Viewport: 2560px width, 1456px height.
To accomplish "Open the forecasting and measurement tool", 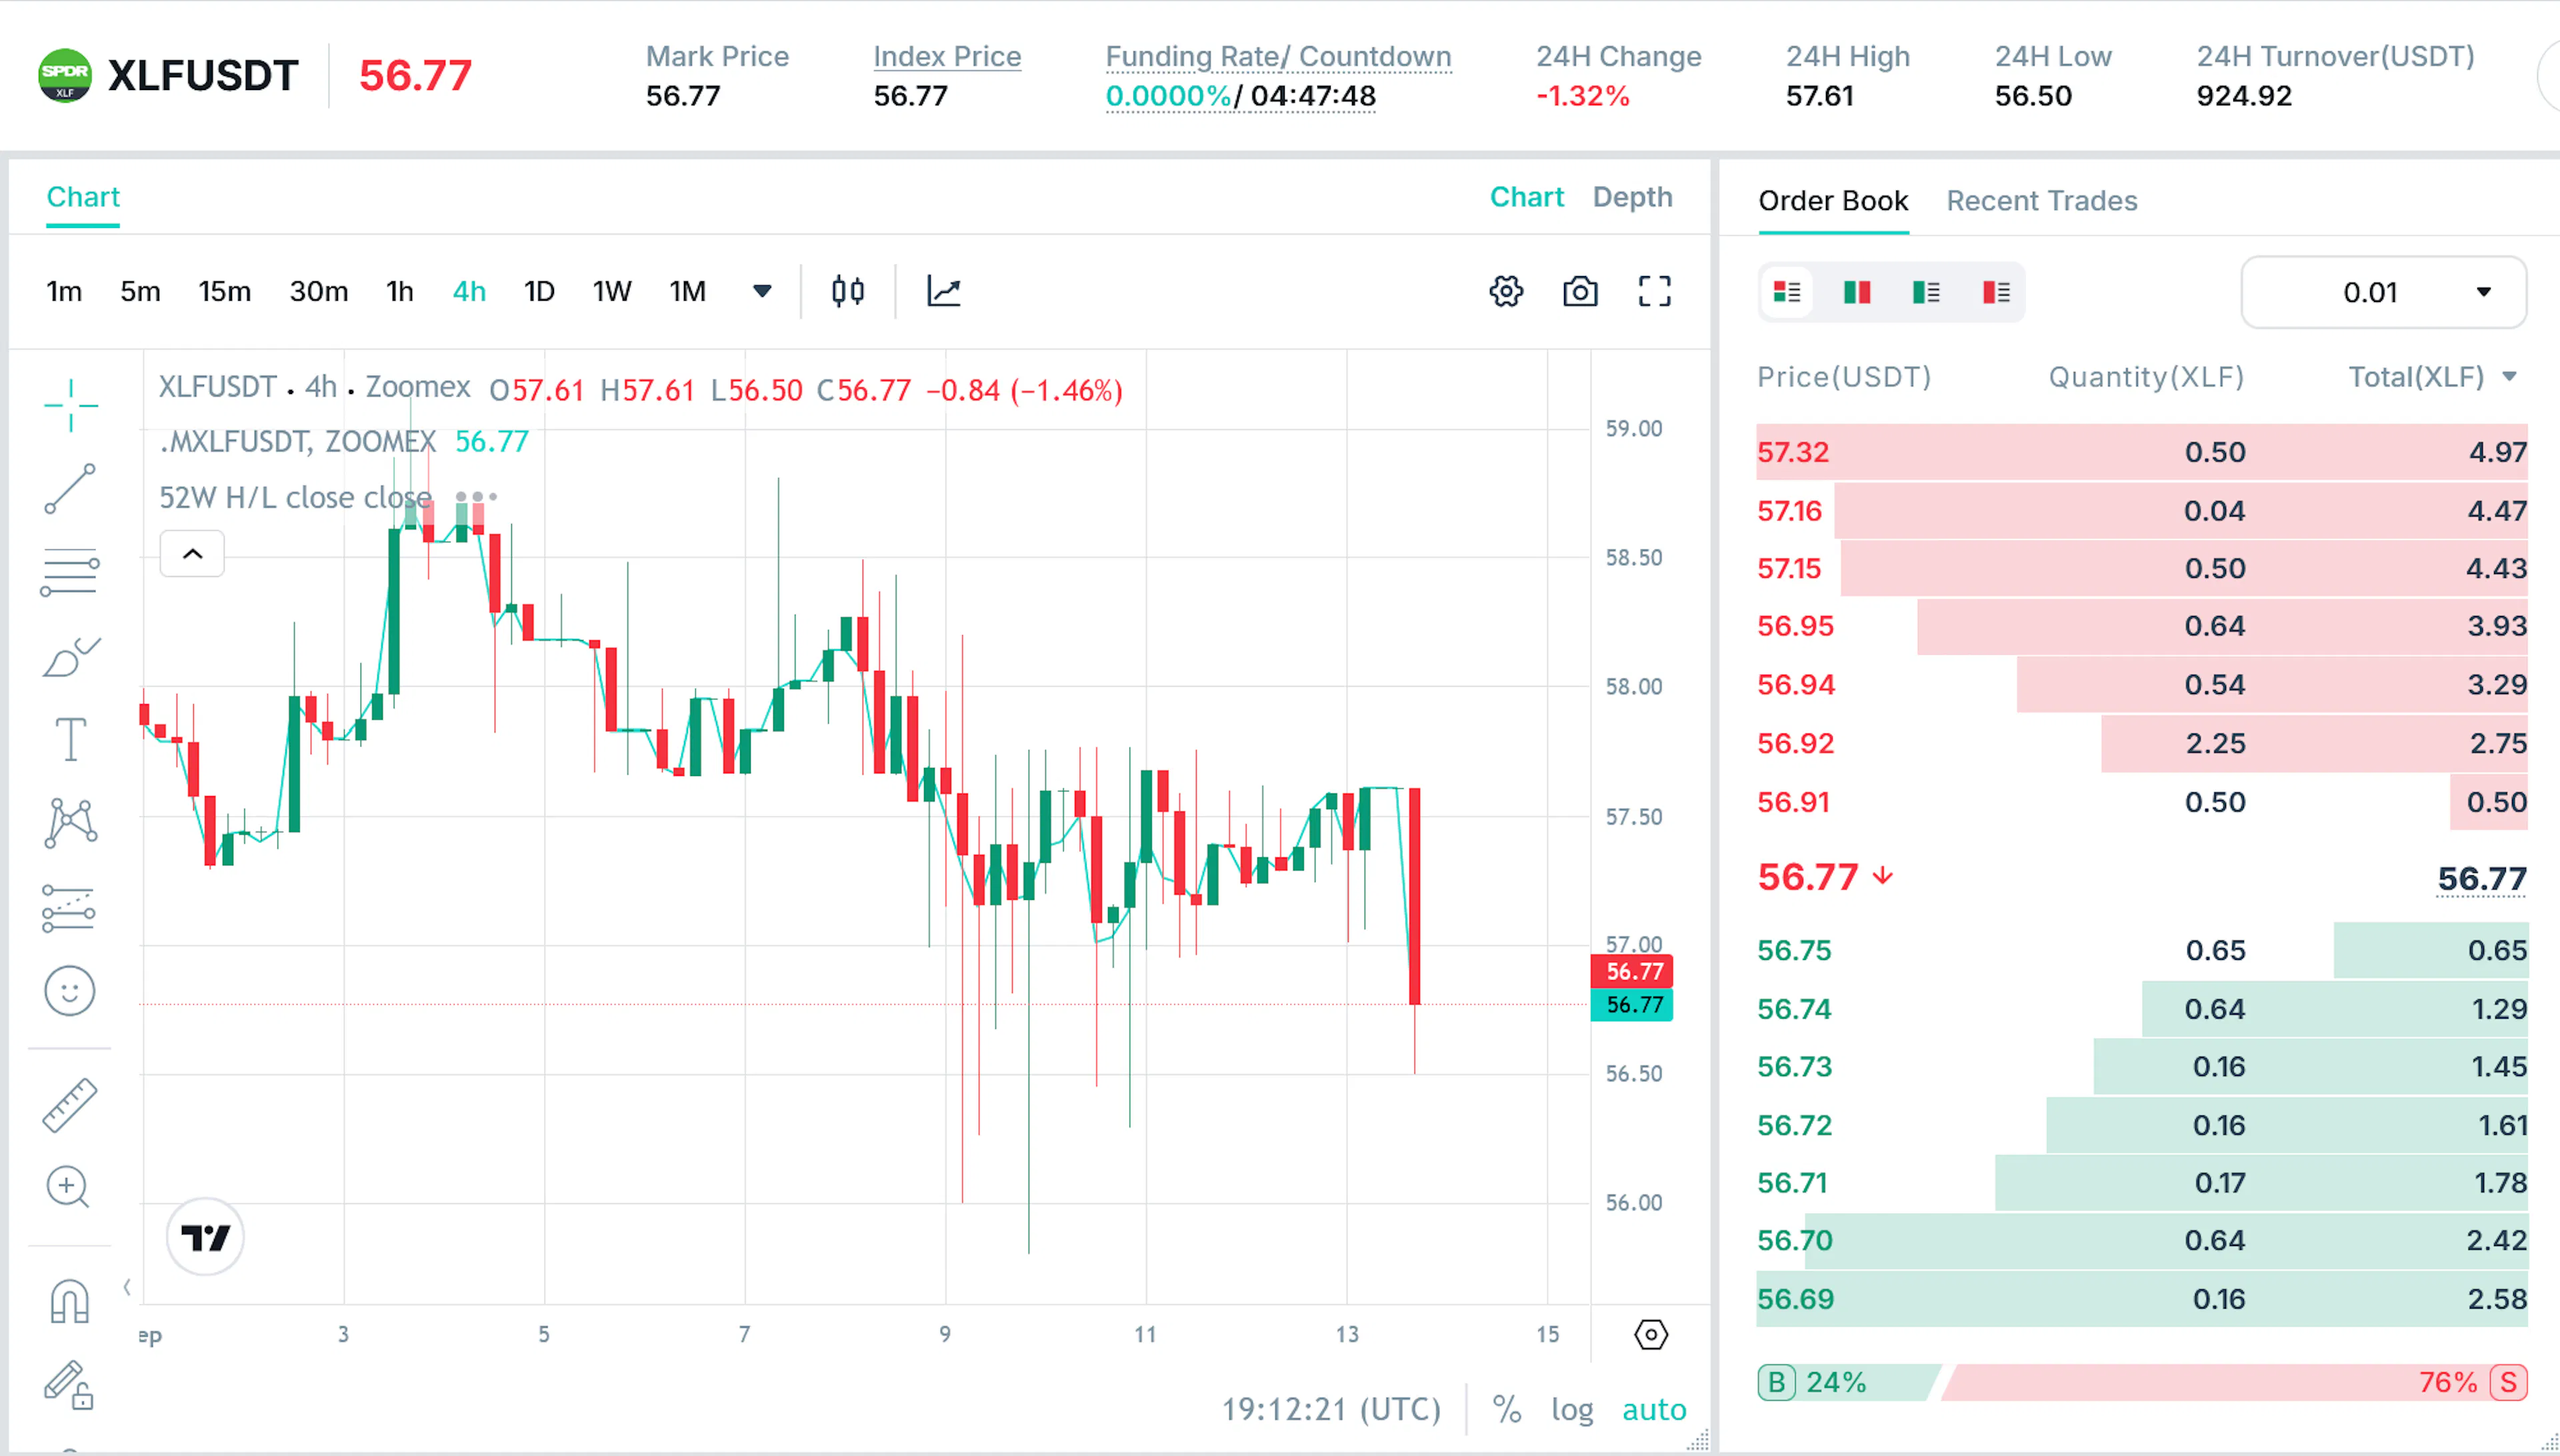I will click(70, 908).
